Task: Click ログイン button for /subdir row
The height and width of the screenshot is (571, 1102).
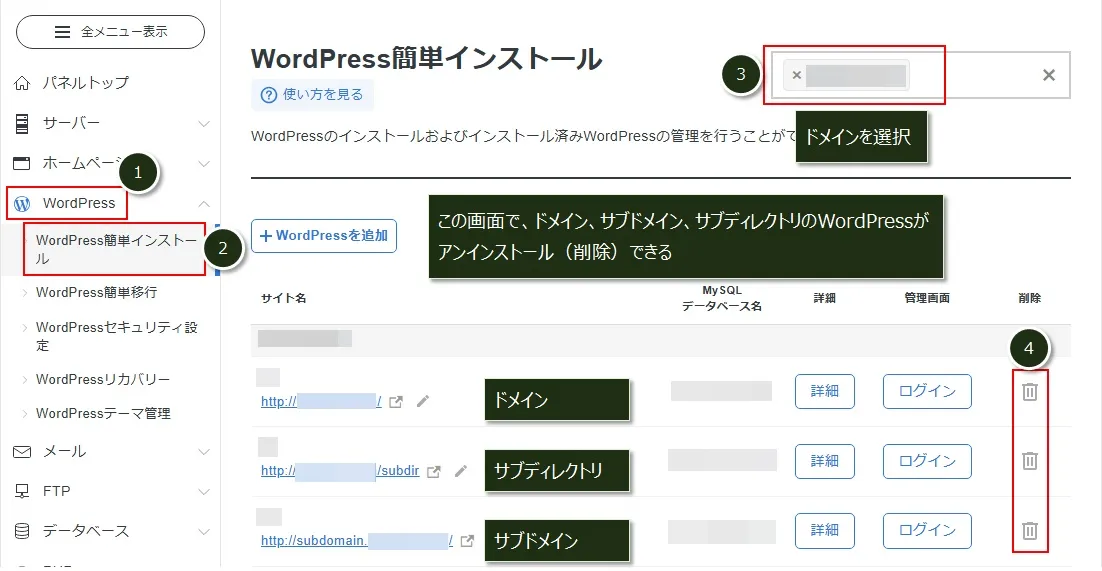Action: (x=927, y=461)
